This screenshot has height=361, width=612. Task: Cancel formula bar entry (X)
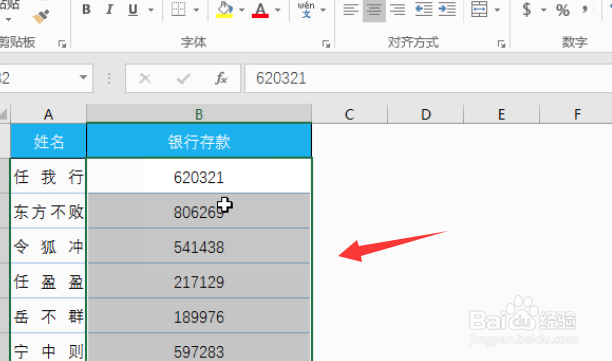[145, 78]
